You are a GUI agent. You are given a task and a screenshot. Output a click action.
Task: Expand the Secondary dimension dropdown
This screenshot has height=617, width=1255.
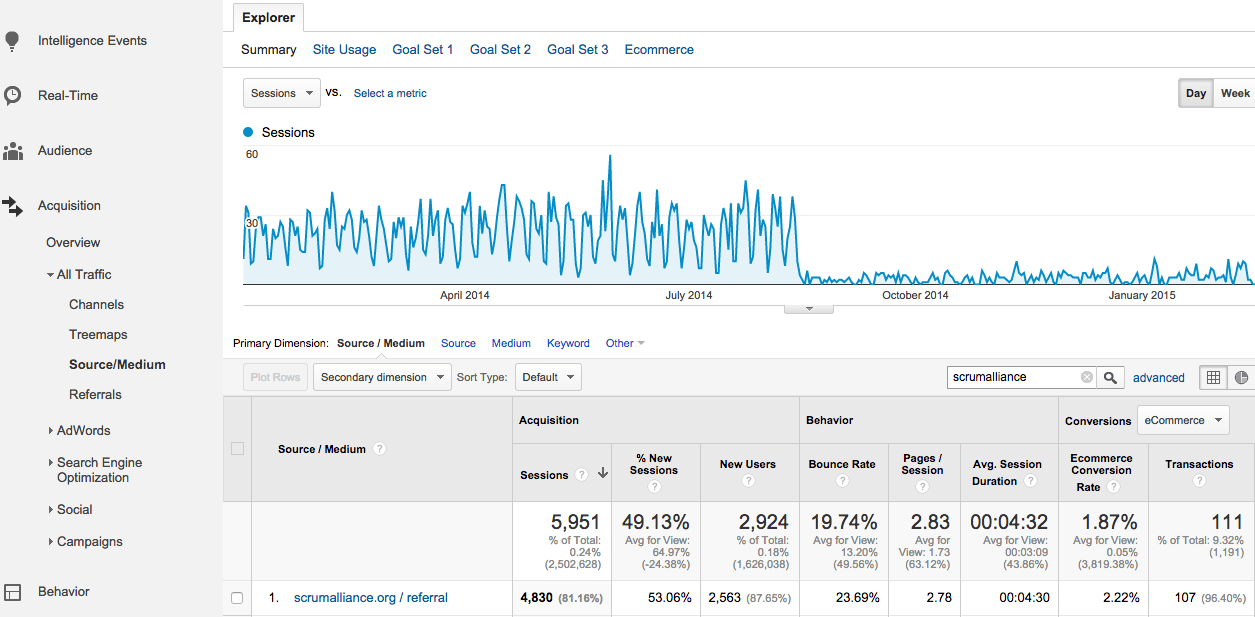point(382,377)
